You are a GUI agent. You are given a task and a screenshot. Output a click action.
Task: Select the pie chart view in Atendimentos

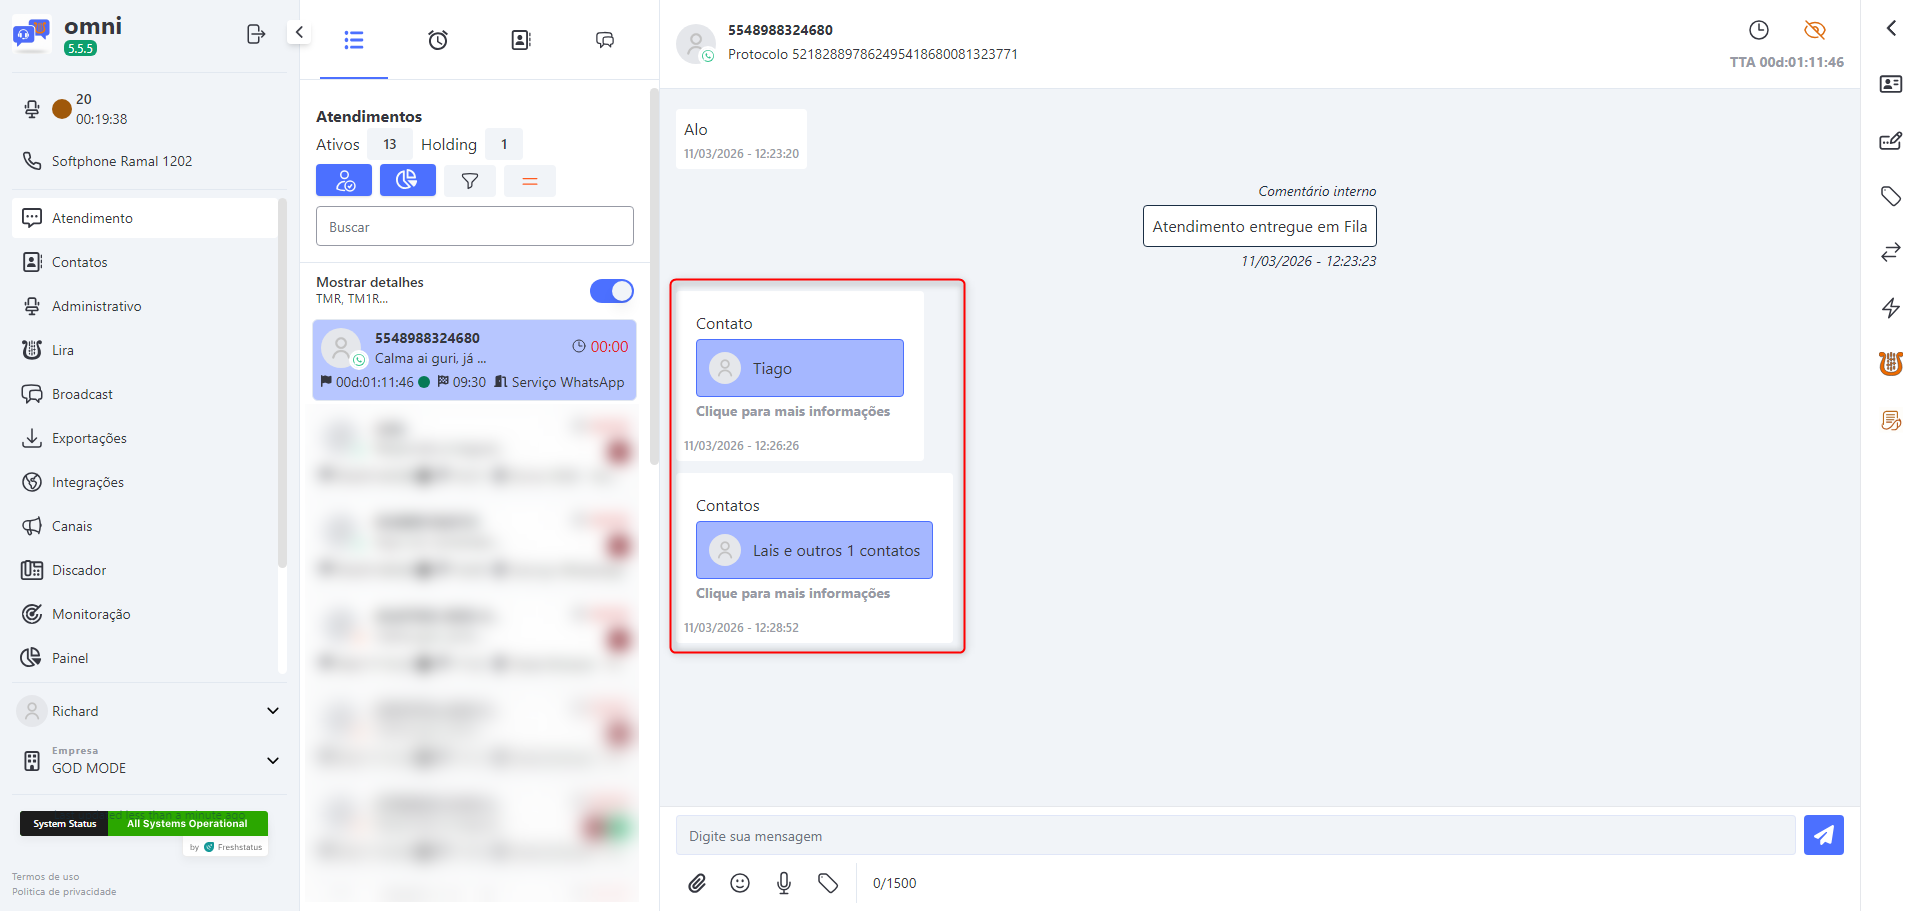[x=407, y=180]
